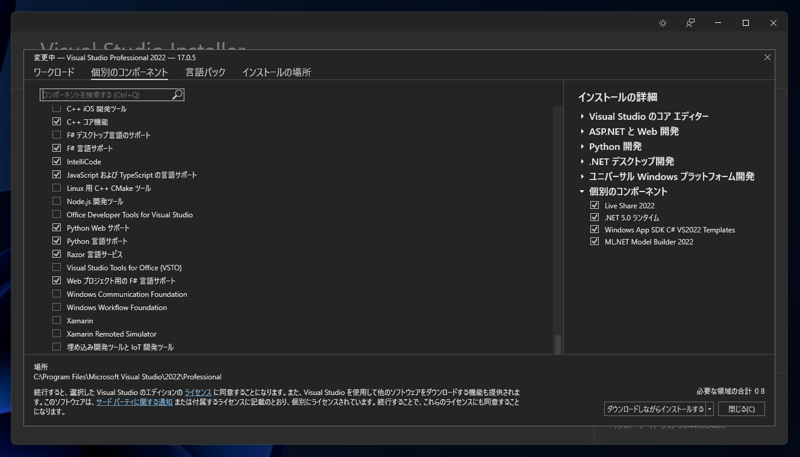Check Windows Workflow Foundation checkbox
This screenshot has width=800, height=457.
(x=57, y=307)
